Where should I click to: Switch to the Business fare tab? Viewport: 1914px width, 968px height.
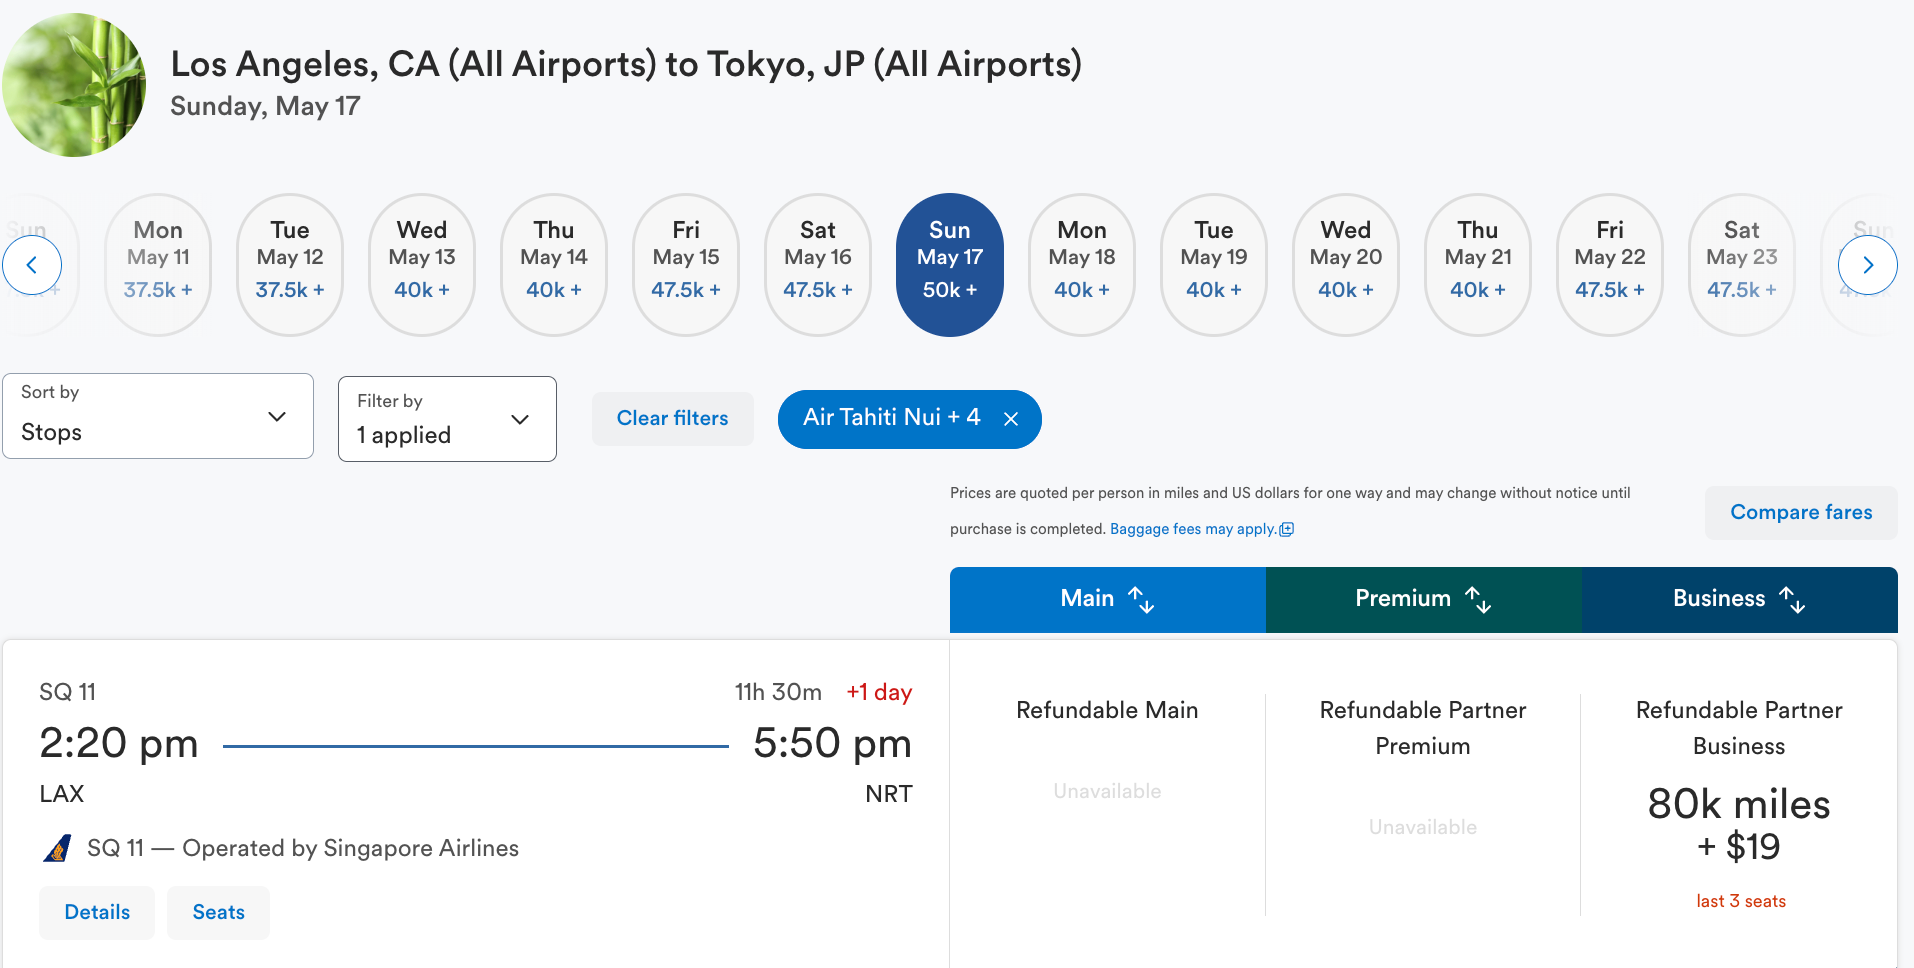point(1718,599)
